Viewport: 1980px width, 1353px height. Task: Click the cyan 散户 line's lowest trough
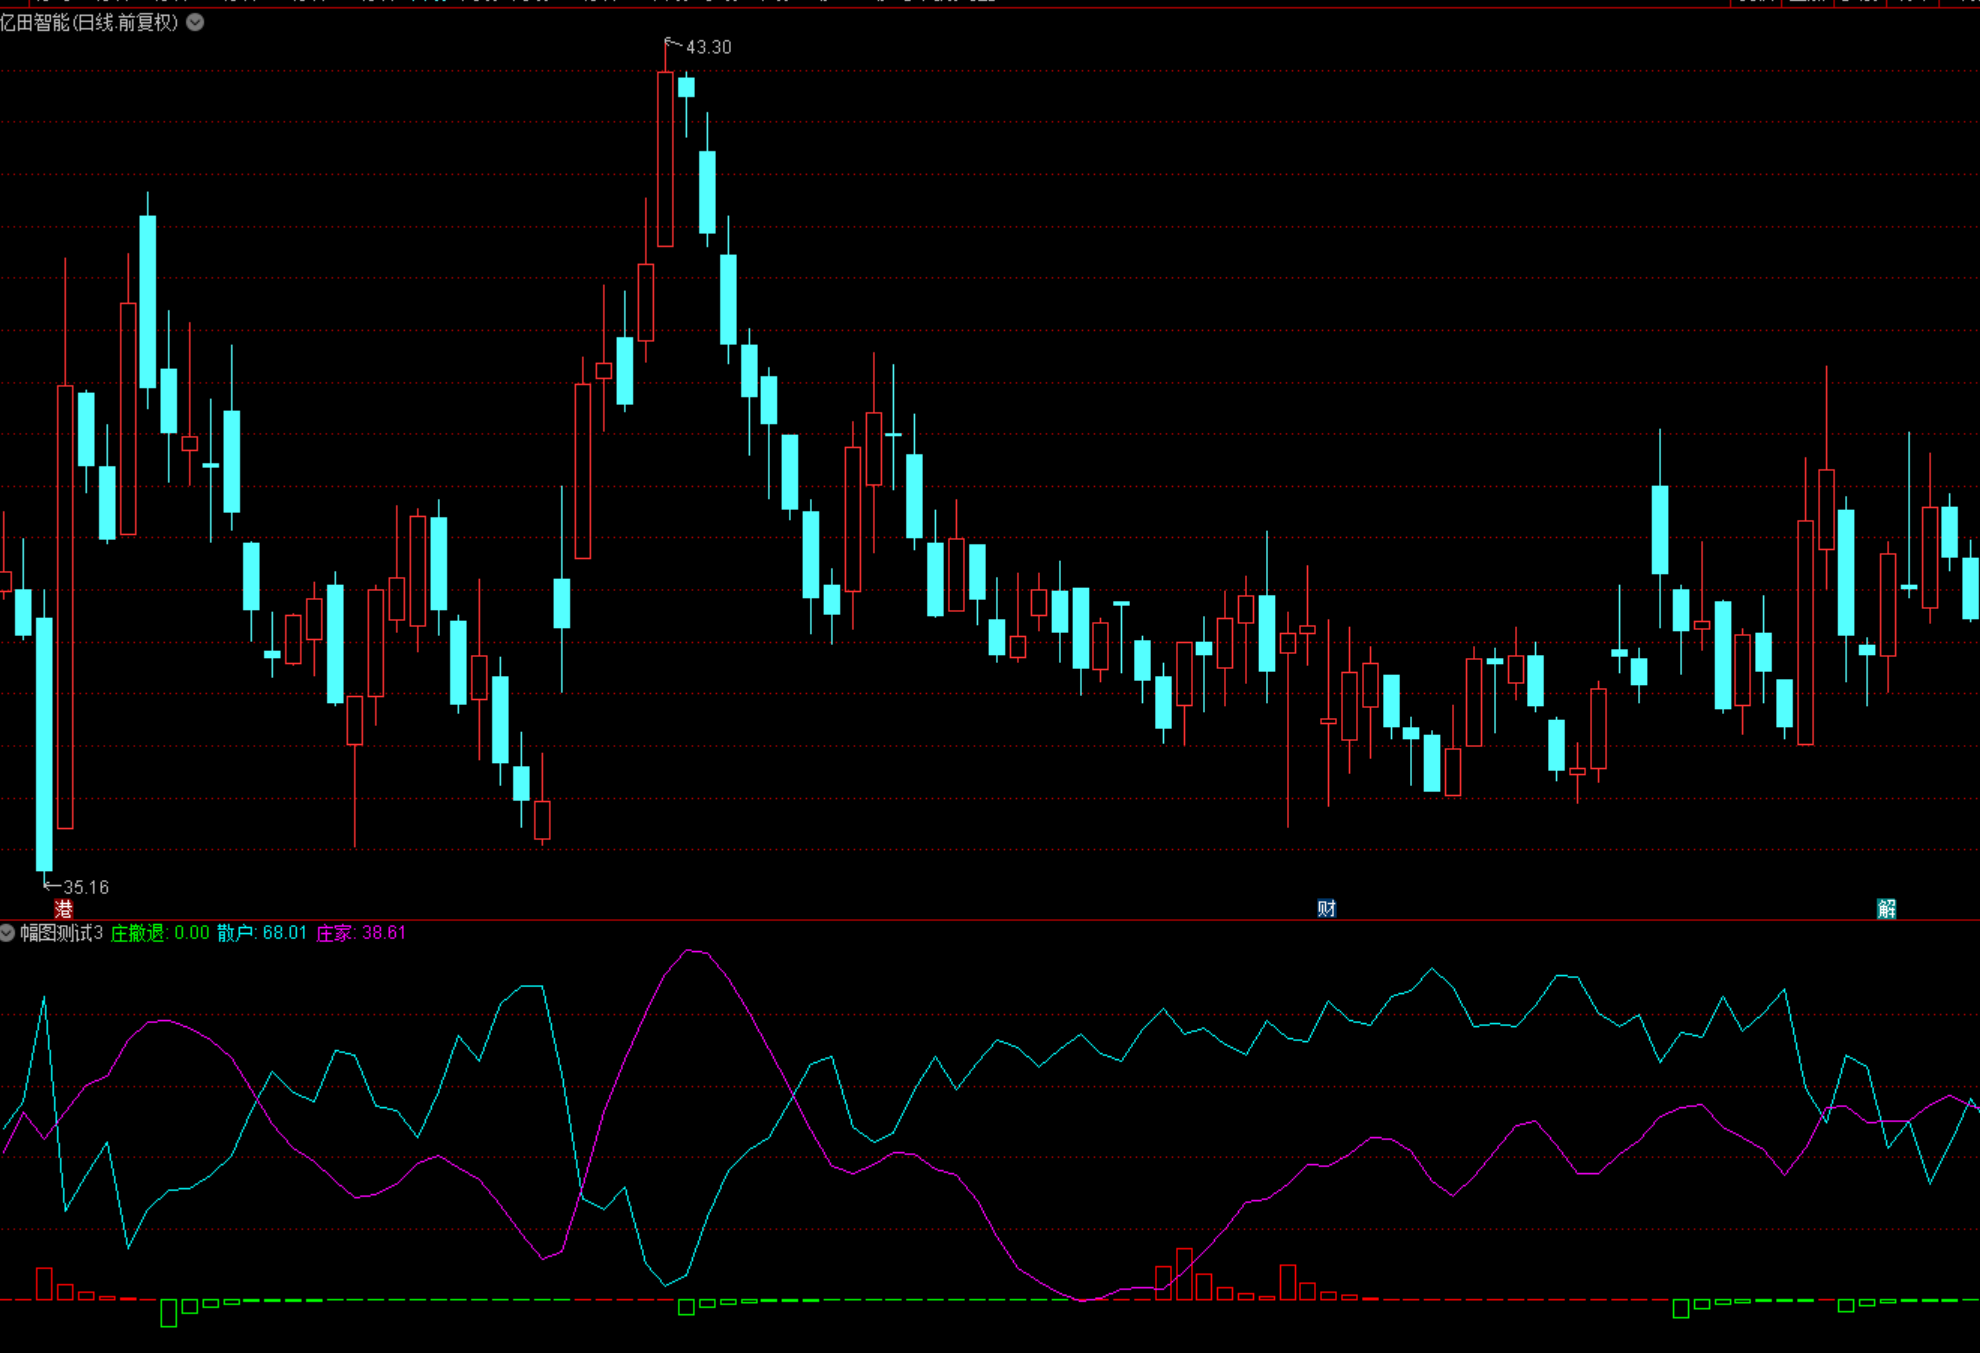pyautogui.click(x=666, y=1284)
